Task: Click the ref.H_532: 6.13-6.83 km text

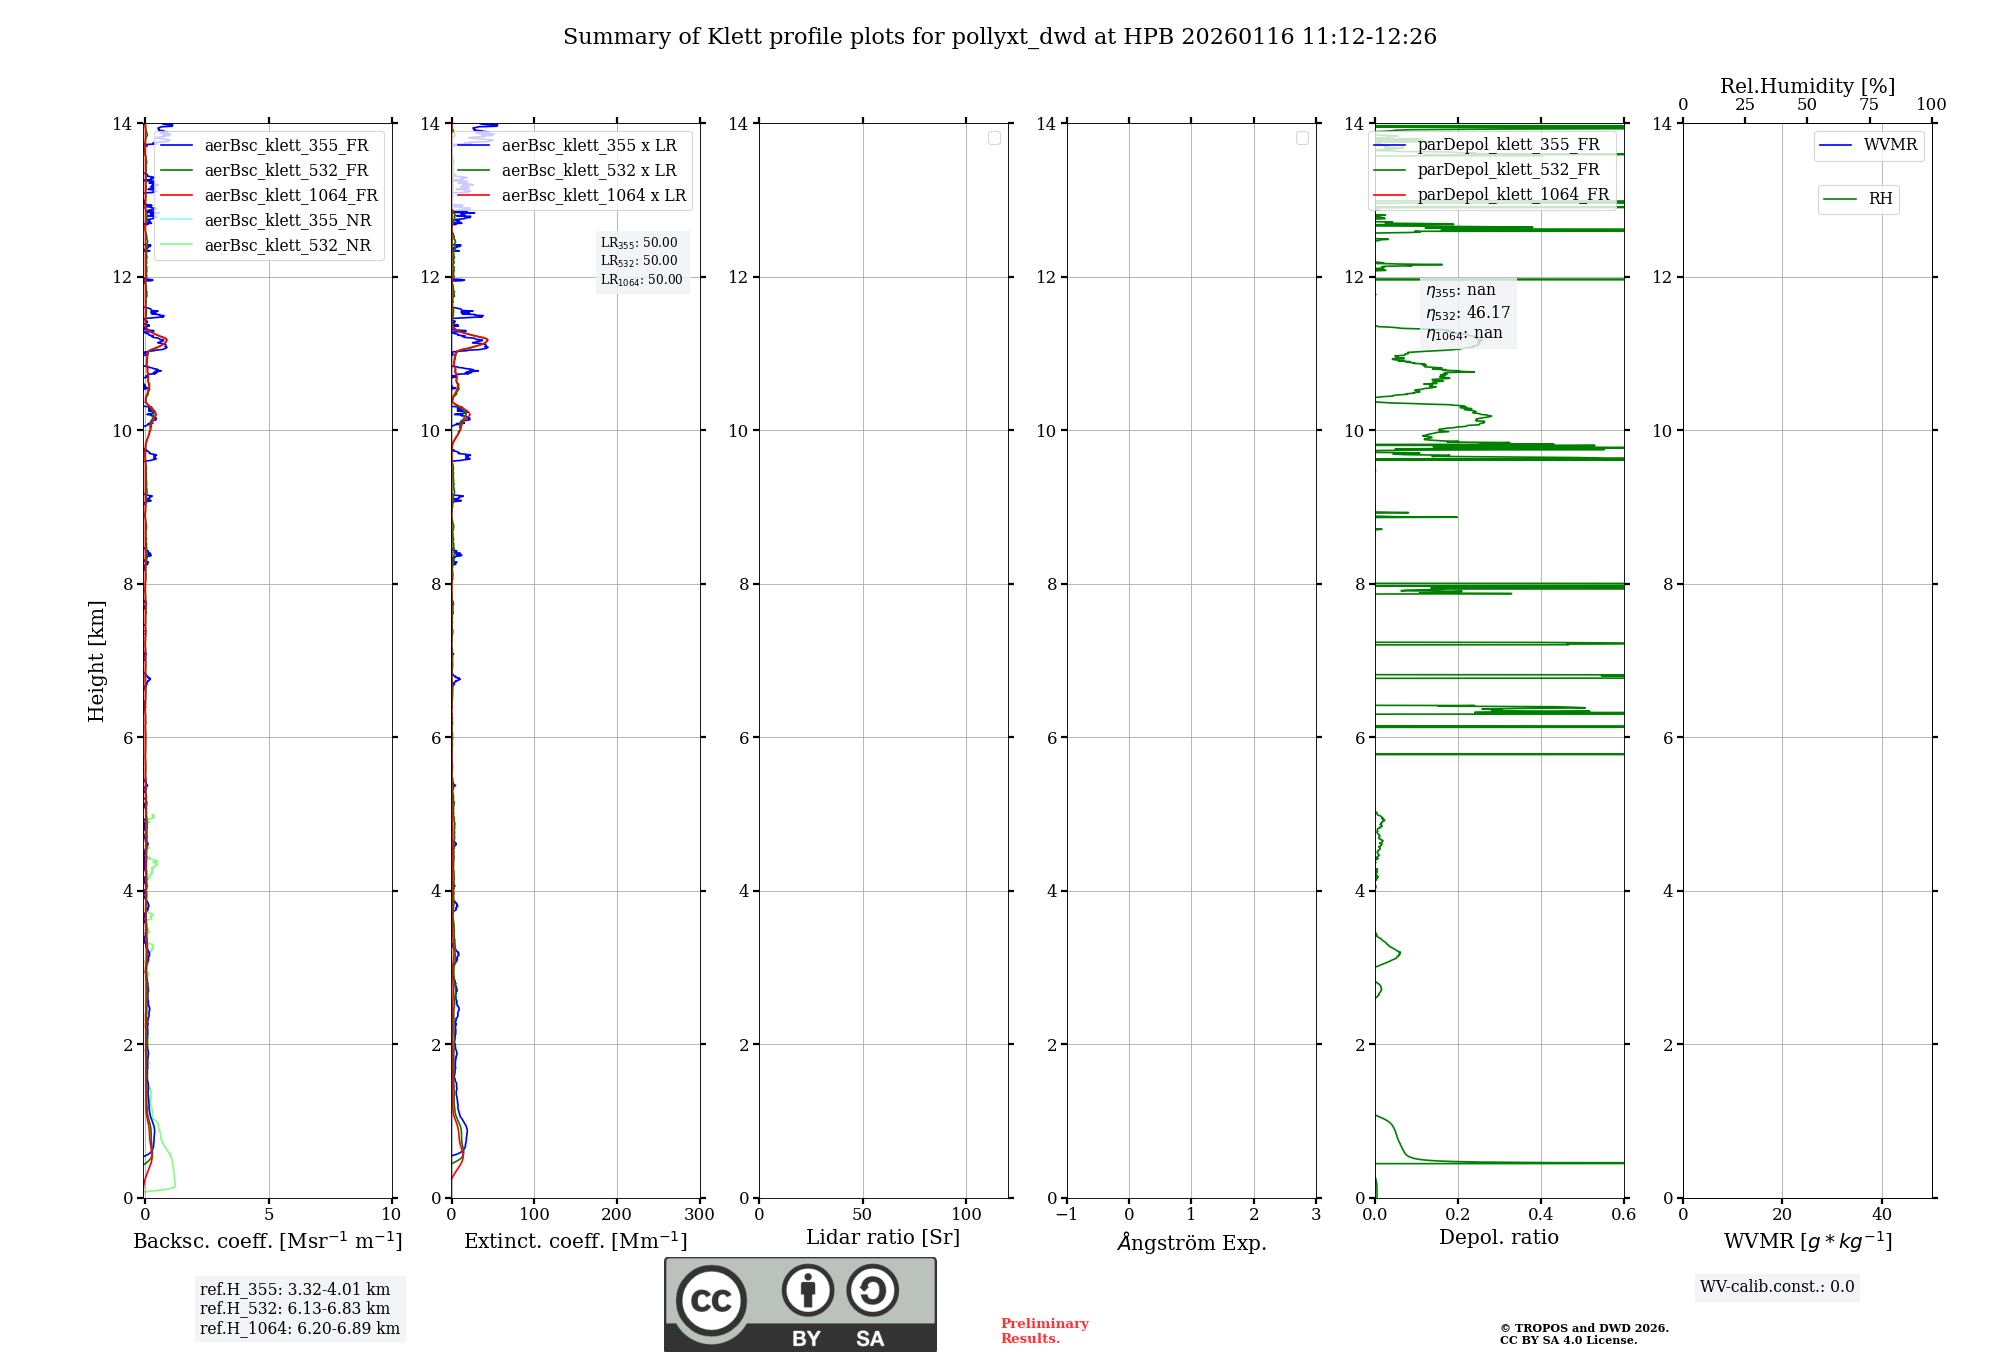Action: [295, 1309]
